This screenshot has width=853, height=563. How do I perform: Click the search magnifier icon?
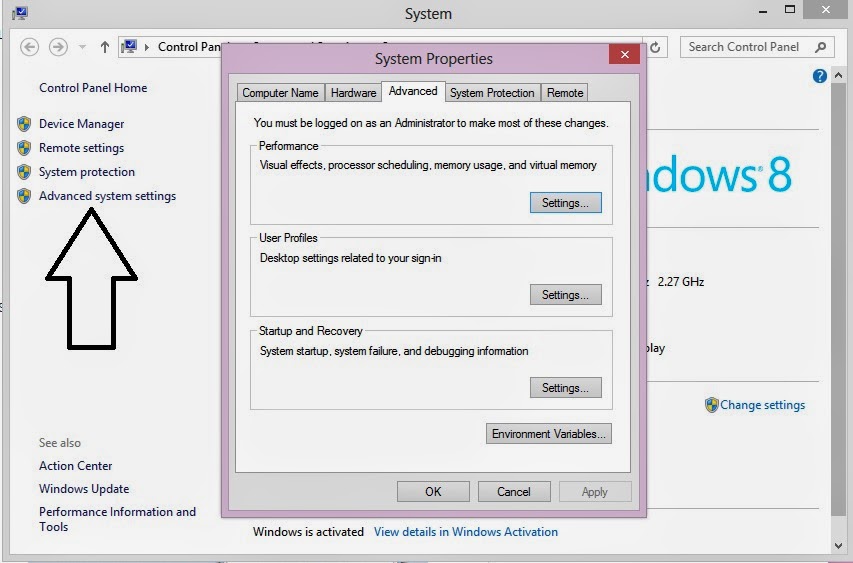click(821, 47)
